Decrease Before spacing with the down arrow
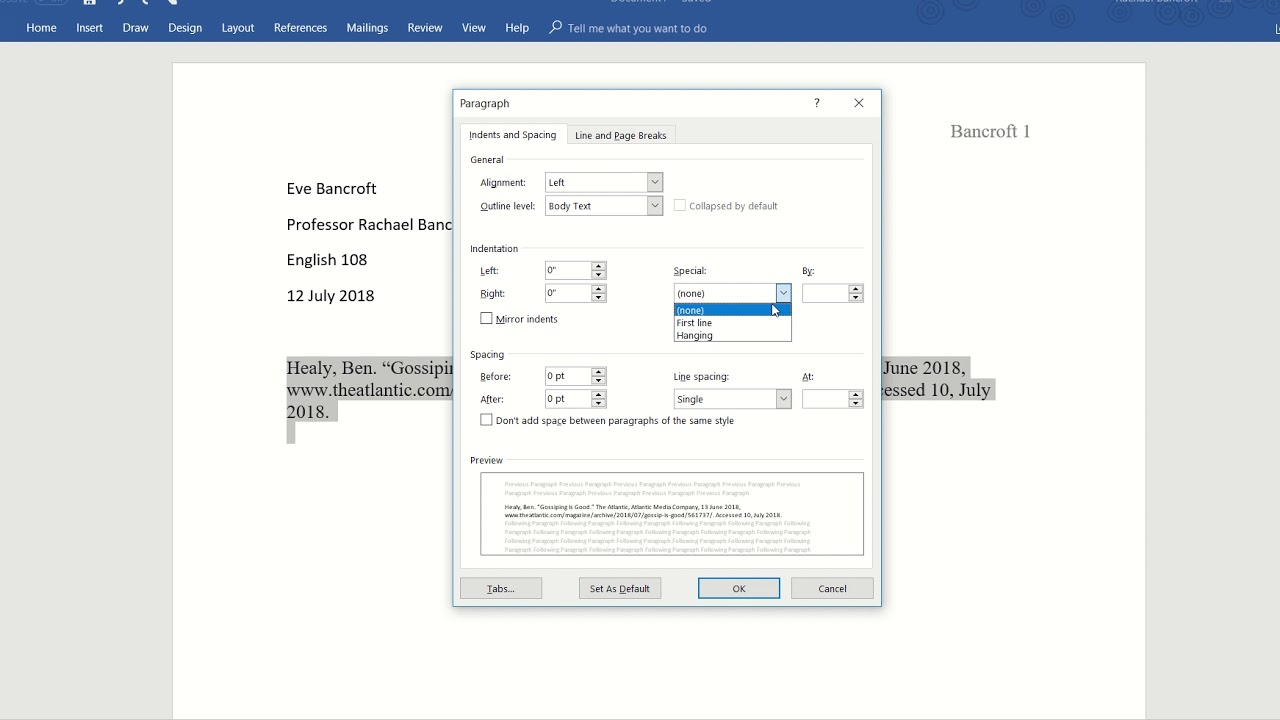The width and height of the screenshot is (1280, 720). point(599,381)
